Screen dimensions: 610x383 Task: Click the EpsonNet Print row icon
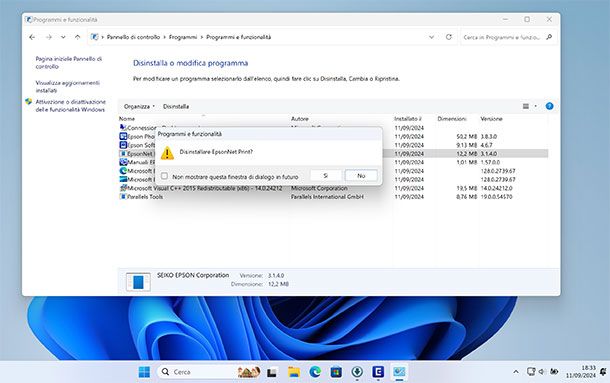tap(123, 153)
